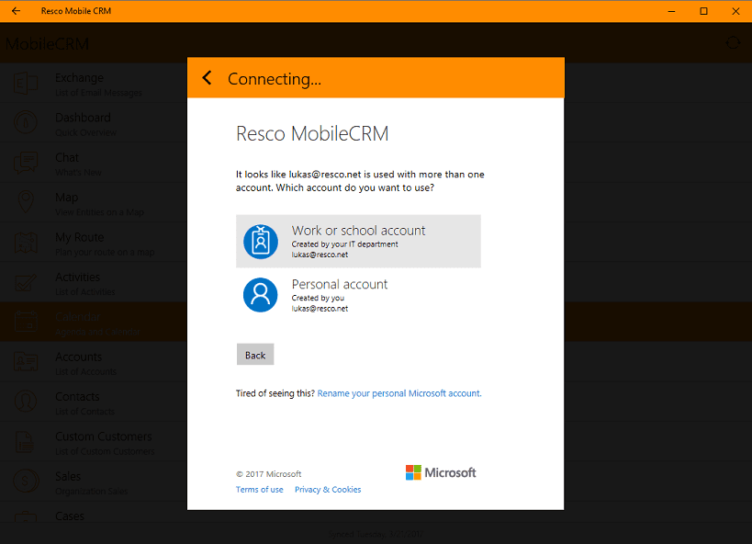The image size is (752, 544).
Task: Open the Accounts card icon in background
Action: [x=26, y=362]
